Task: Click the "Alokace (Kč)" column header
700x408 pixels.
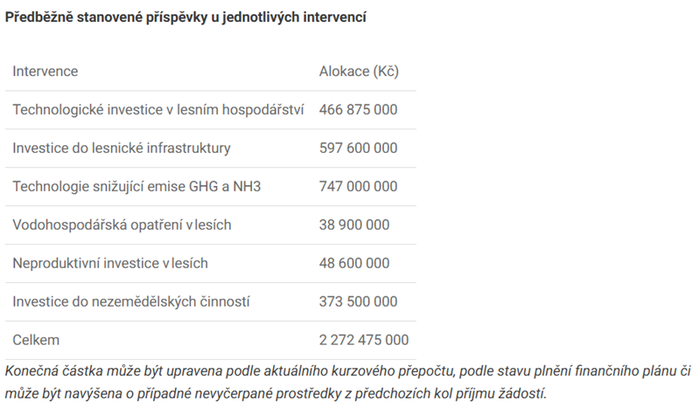Action: [x=359, y=72]
